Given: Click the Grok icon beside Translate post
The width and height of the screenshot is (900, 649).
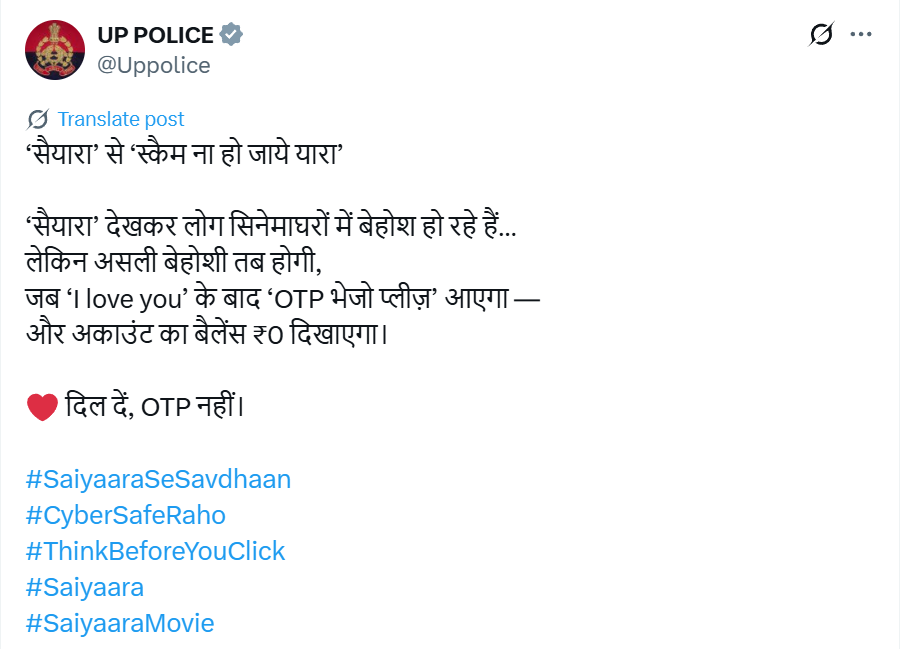Looking at the screenshot, I should (x=38, y=119).
